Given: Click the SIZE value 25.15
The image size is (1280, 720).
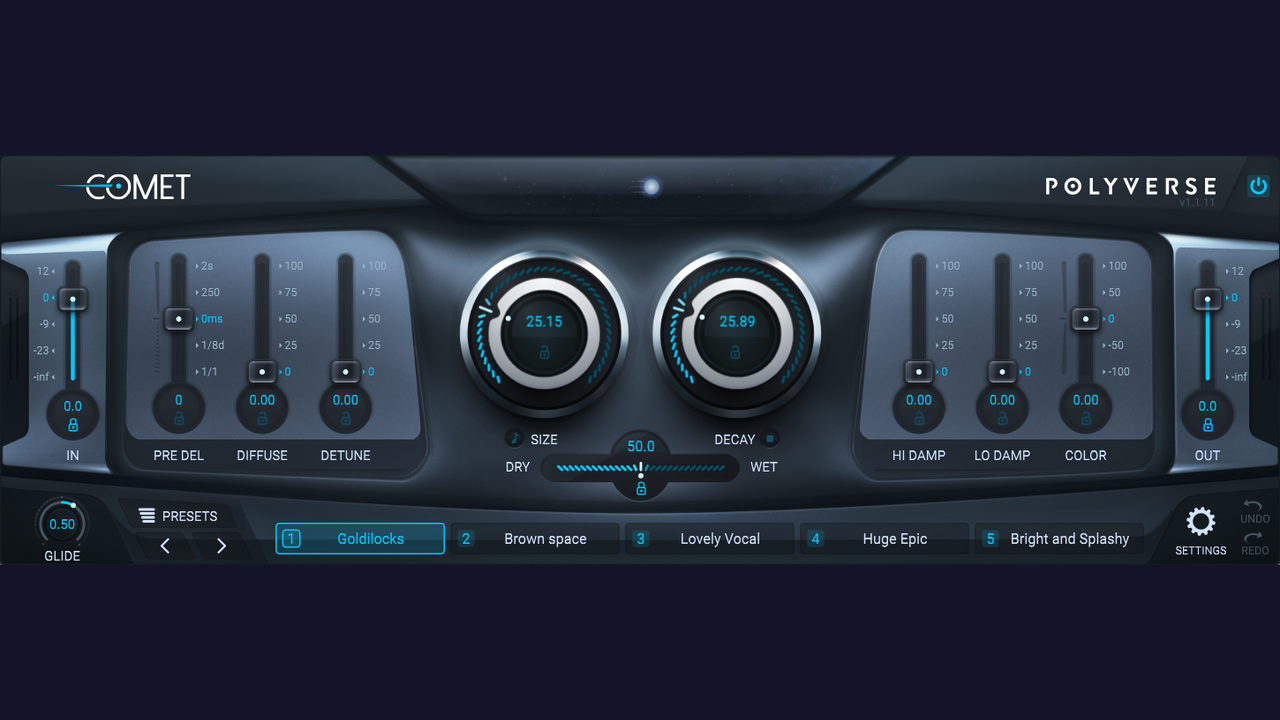Looking at the screenshot, I should (545, 322).
